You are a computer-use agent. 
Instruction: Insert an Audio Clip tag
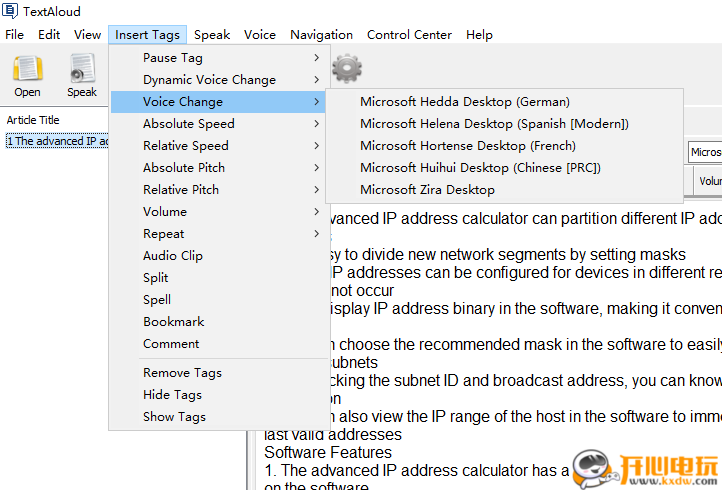click(173, 256)
